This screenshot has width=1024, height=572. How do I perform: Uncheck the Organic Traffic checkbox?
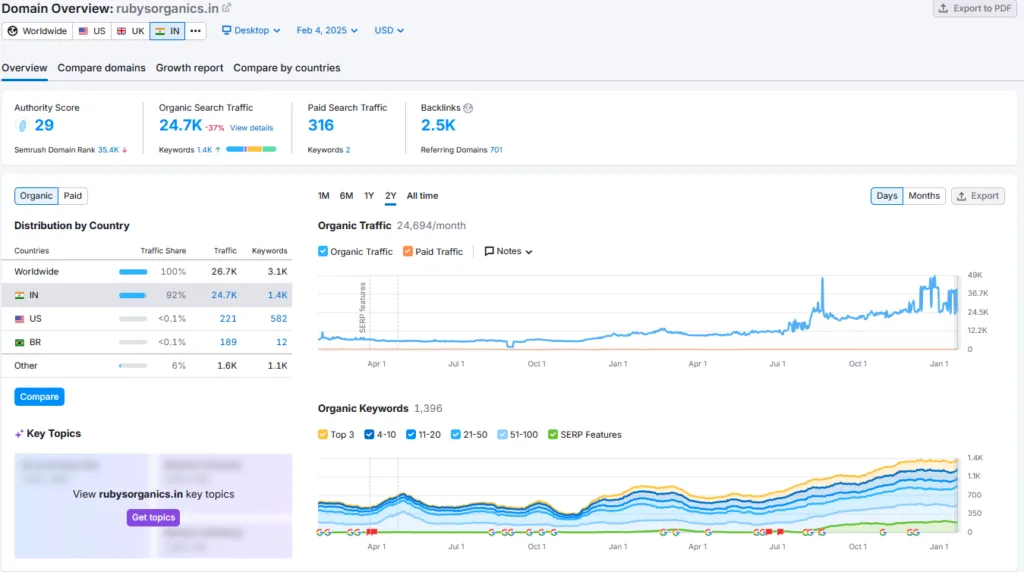tap(323, 251)
